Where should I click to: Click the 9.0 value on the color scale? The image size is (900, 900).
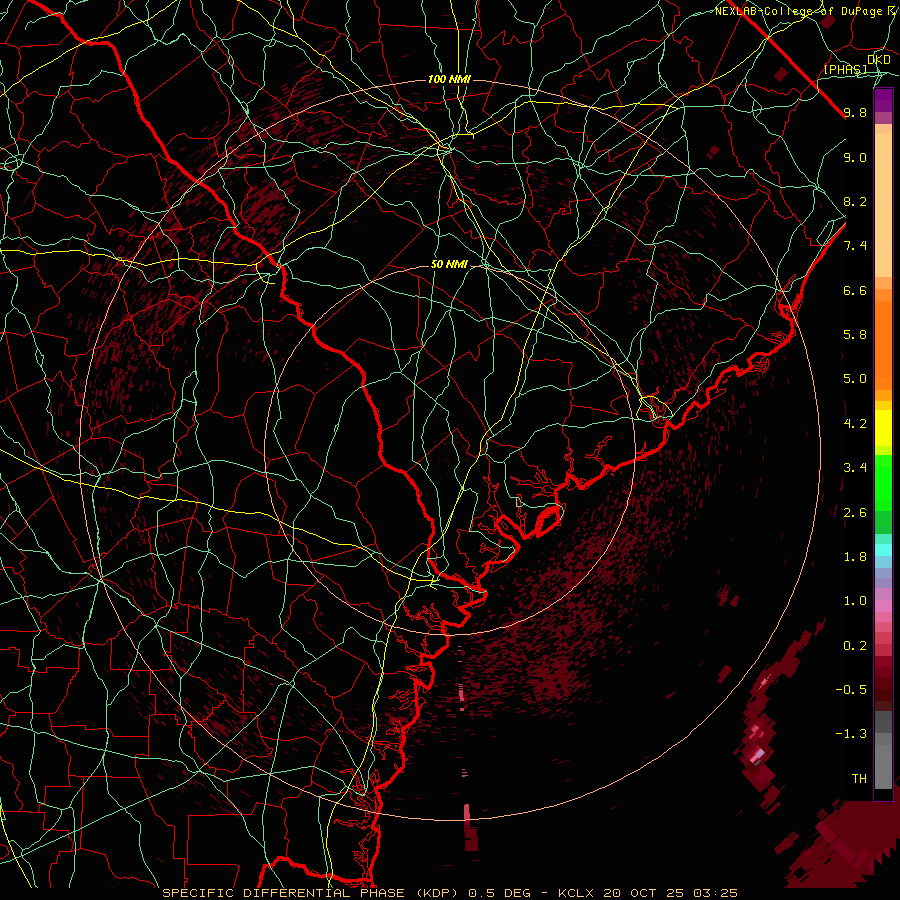[x=855, y=157]
